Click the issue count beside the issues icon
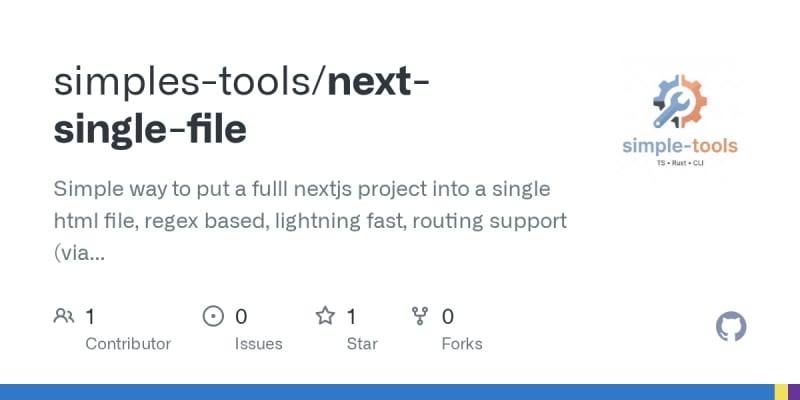Image resolution: width=800 pixels, height=400 pixels. tap(241, 317)
